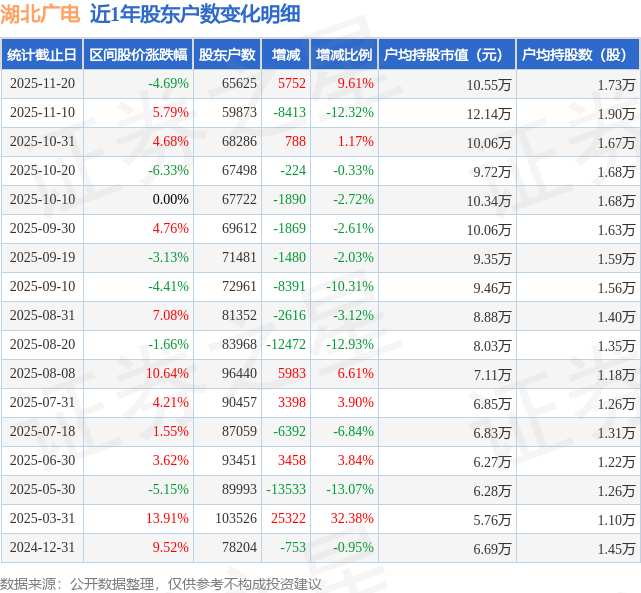The width and height of the screenshot is (641, 593).
Task: Select the date cell 2025-11-10
Action: click(x=43, y=112)
